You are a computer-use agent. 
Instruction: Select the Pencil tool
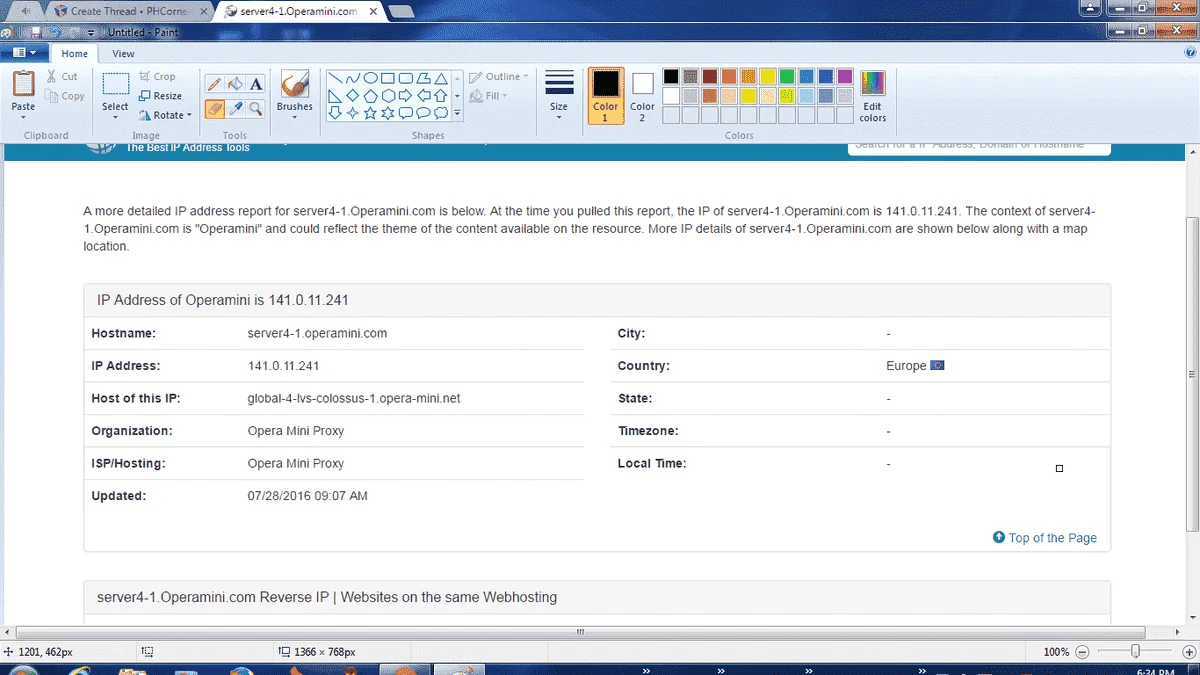[x=214, y=84]
